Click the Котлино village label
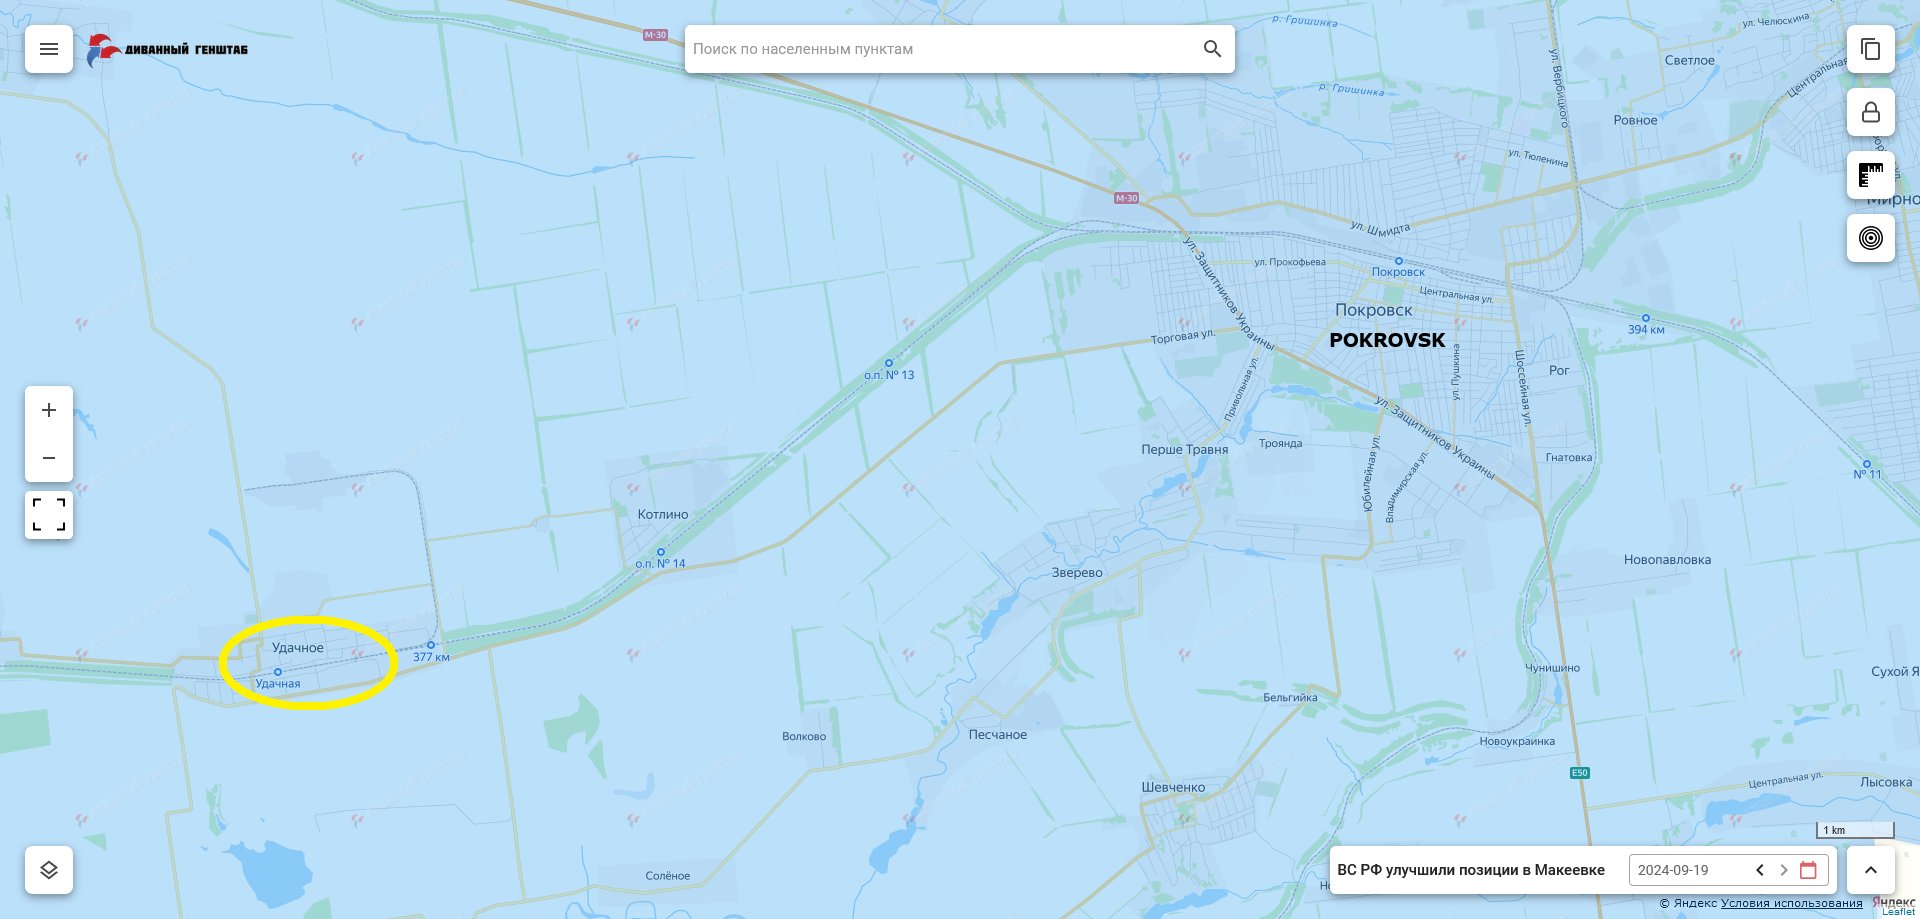The image size is (1920, 919). pyautogui.click(x=663, y=514)
